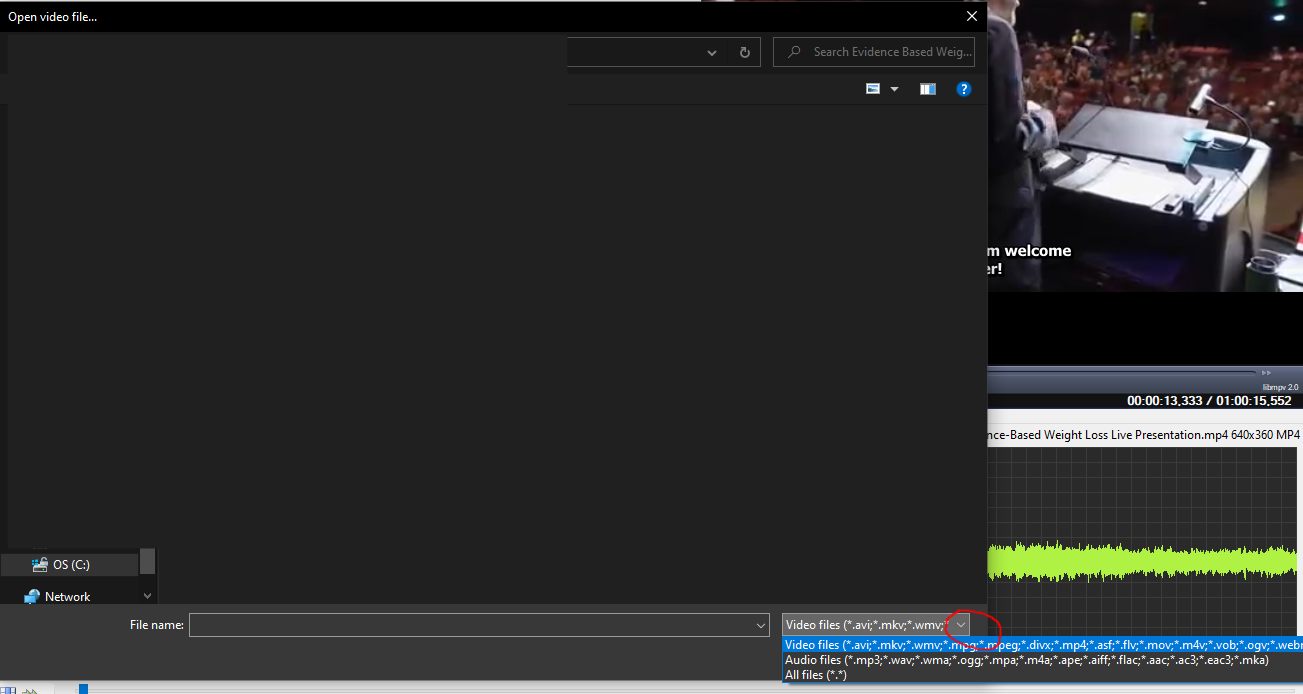Open the address bar history dropdown
This screenshot has width=1303, height=694.
pos(711,52)
